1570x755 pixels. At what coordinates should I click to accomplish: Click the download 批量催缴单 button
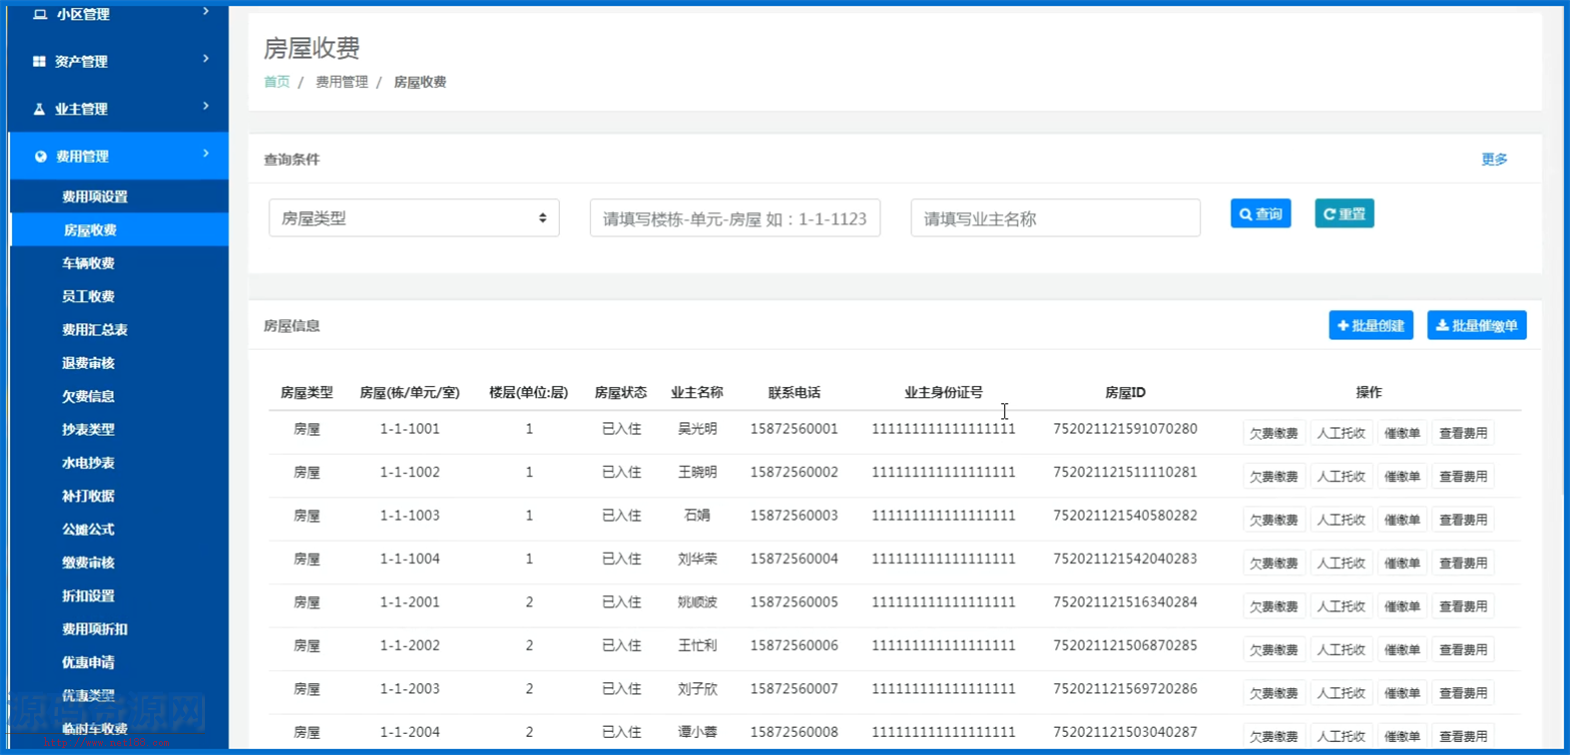click(x=1476, y=325)
